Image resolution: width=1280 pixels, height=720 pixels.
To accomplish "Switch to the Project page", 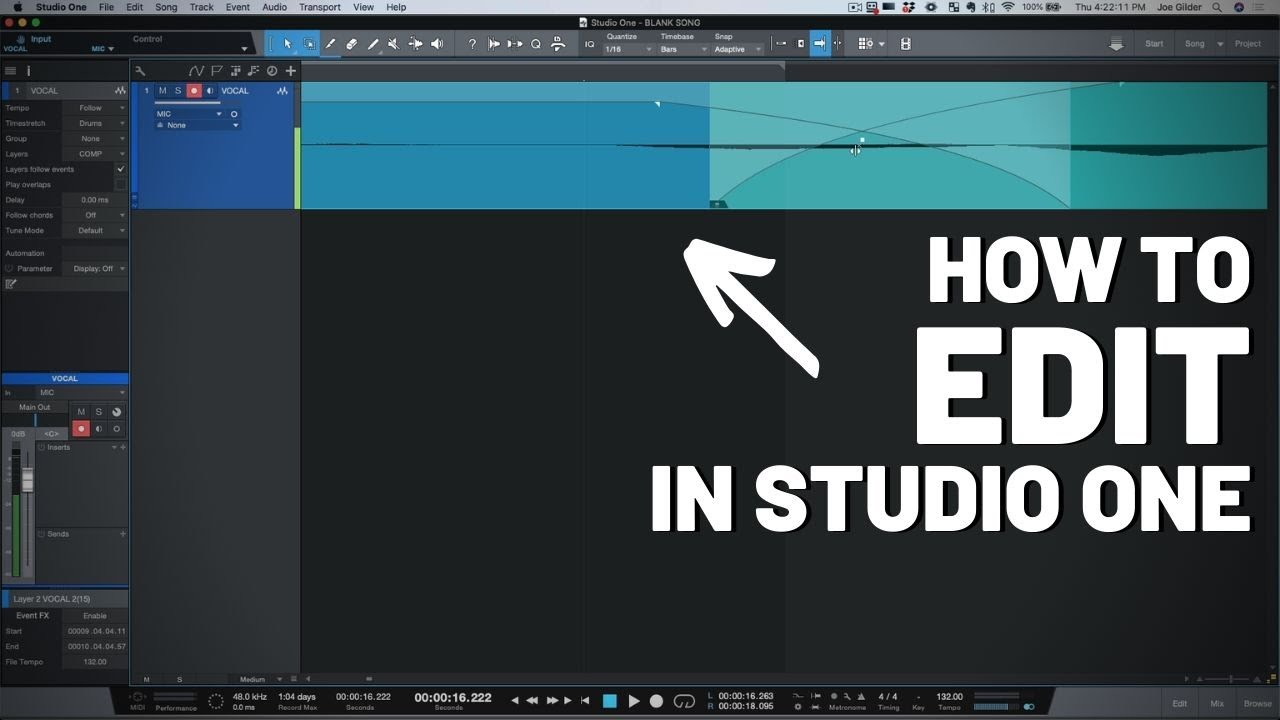I will [x=1248, y=44].
